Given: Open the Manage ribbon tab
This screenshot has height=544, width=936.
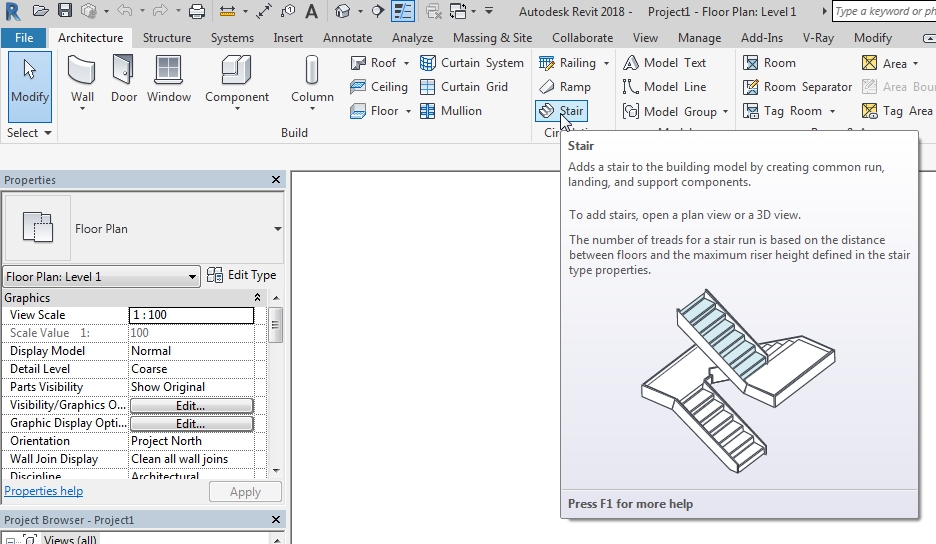Looking at the screenshot, I should click(x=699, y=38).
